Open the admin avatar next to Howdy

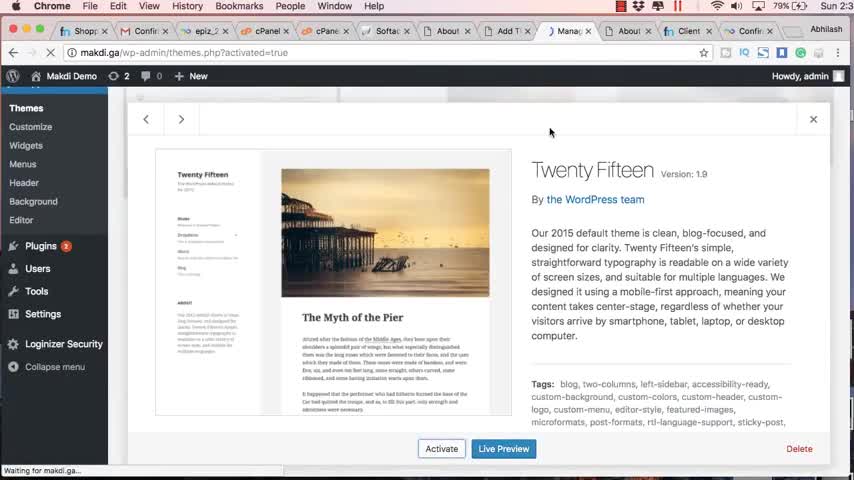pyautogui.click(x=839, y=76)
